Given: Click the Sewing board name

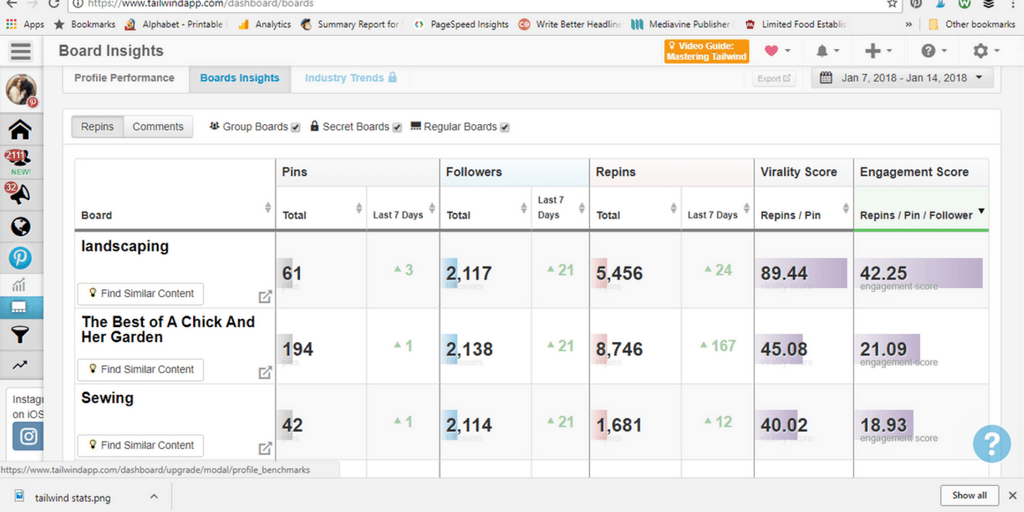Looking at the screenshot, I should click(107, 398).
